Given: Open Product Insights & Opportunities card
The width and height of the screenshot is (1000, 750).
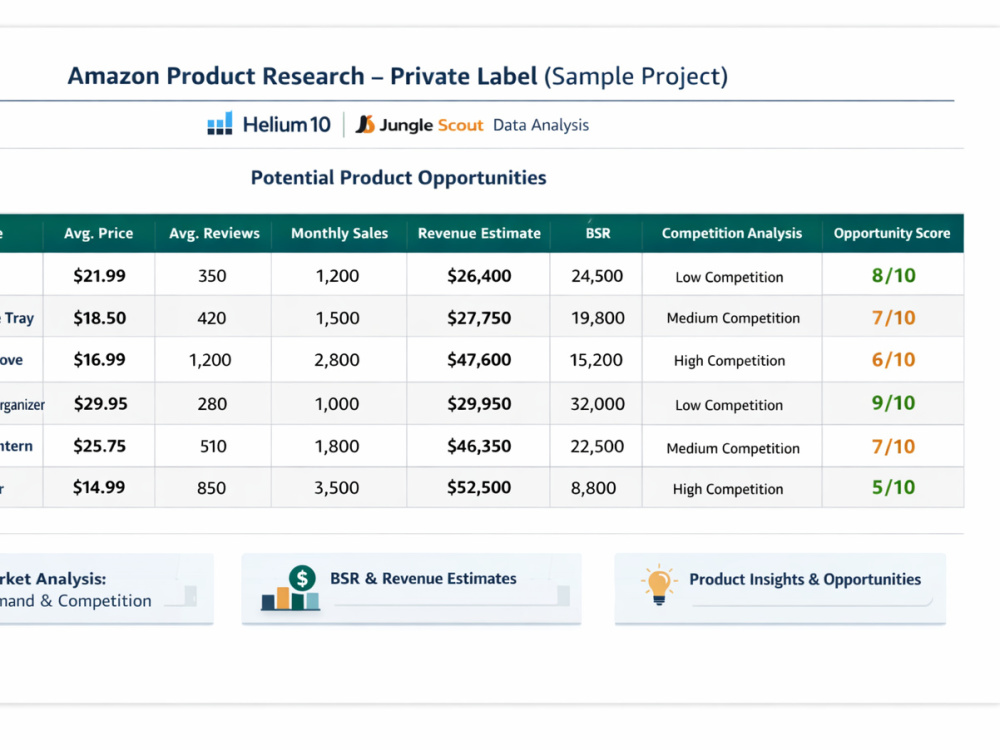Looking at the screenshot, I should coord(780,589).
